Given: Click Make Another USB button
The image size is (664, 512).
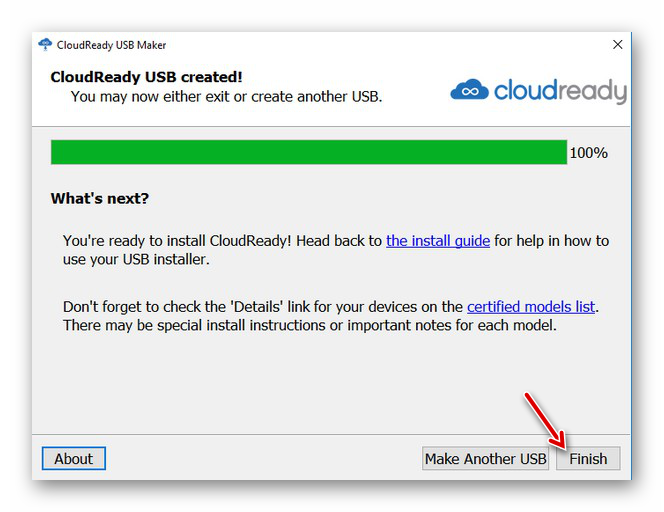Looking at the screenshot, I should (486, 459).
